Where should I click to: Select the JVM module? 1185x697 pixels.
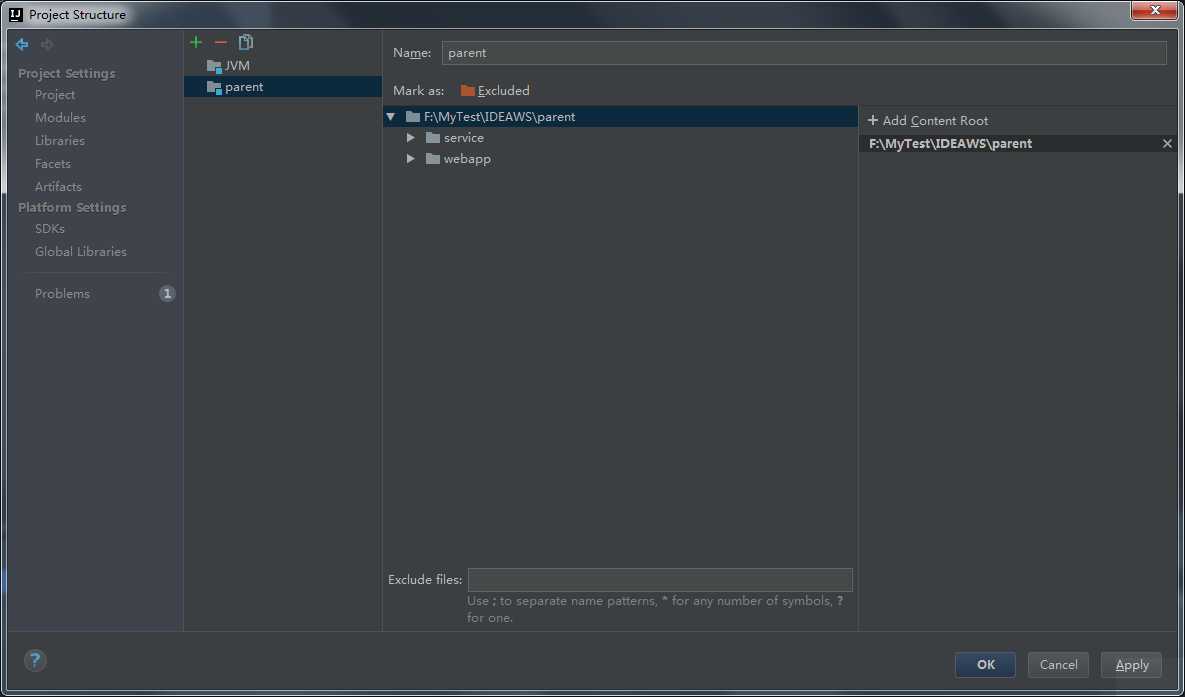[283, 66]
